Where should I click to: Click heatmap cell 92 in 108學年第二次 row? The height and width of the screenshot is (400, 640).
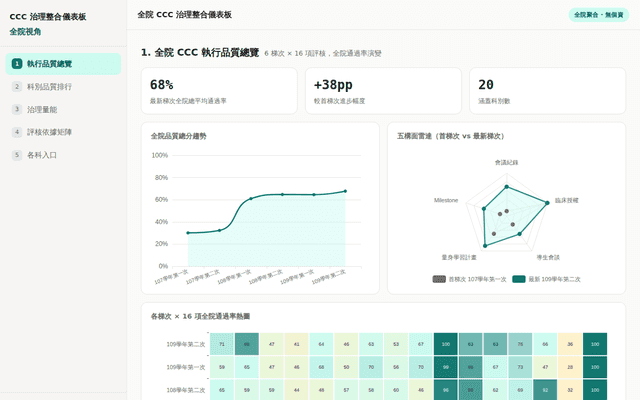tap(545, 390)
